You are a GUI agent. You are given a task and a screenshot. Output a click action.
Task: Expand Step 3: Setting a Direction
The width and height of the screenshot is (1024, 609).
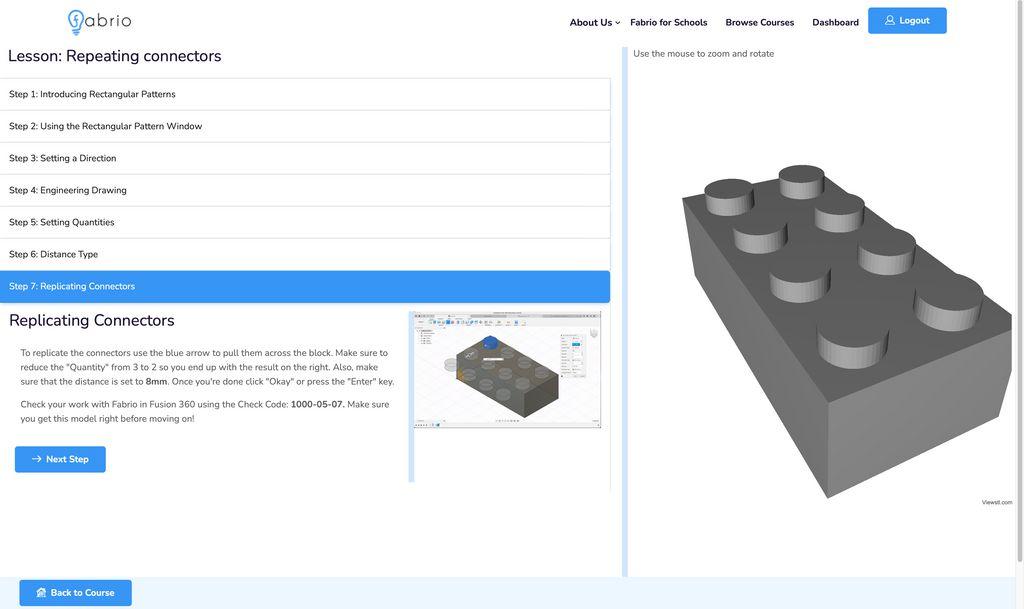[x=305, y=158]
